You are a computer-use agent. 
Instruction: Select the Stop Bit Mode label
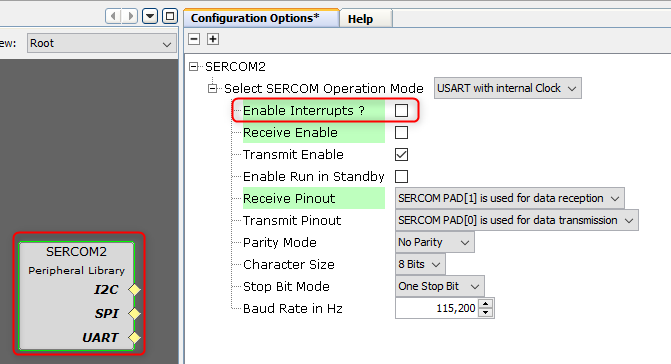coord(286,287)
